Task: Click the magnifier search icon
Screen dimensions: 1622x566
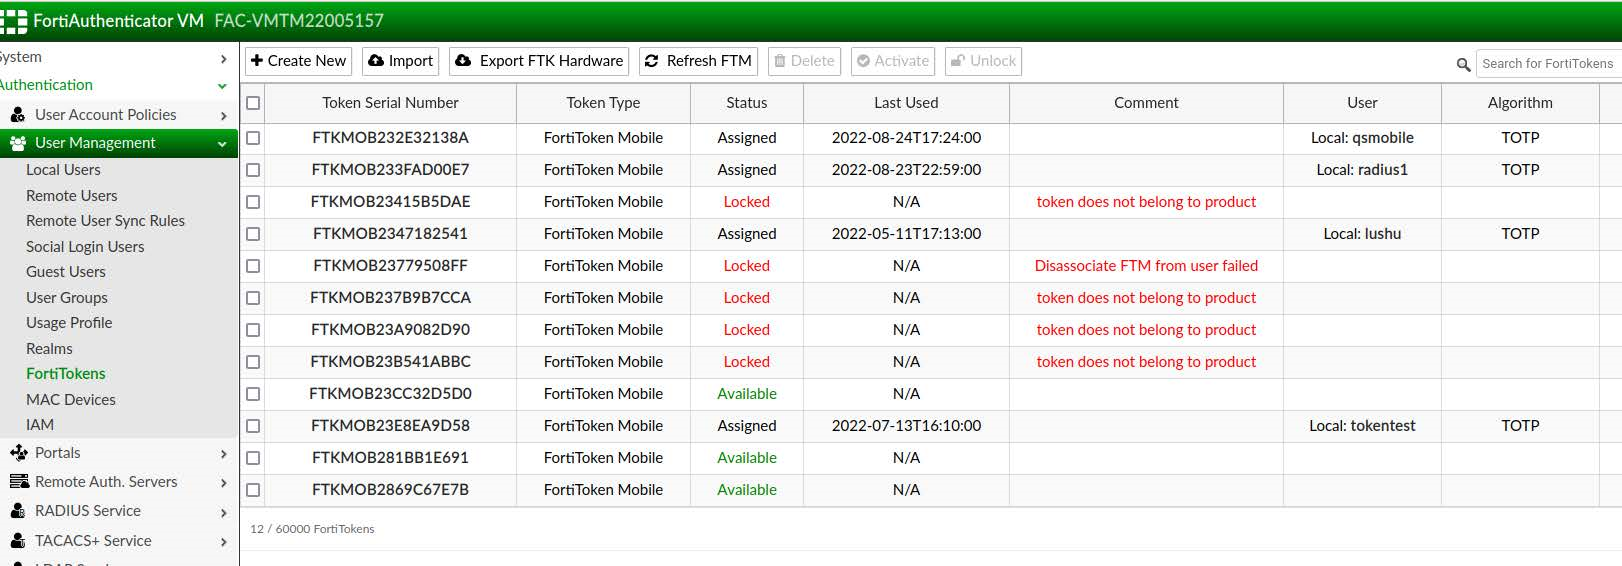Action: point(1463,65)
